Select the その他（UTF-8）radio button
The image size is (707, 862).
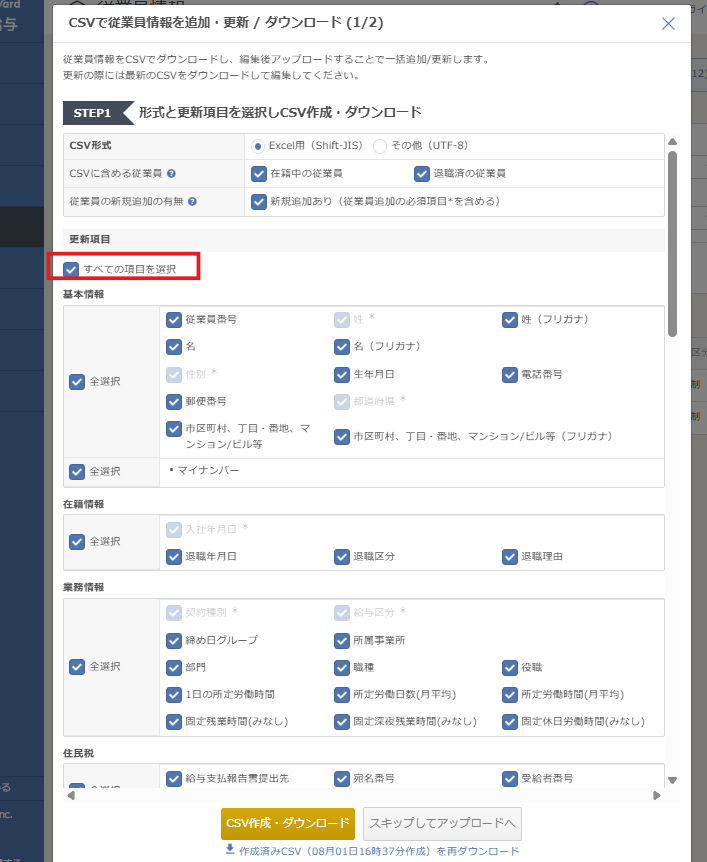[x=380, y=146]
